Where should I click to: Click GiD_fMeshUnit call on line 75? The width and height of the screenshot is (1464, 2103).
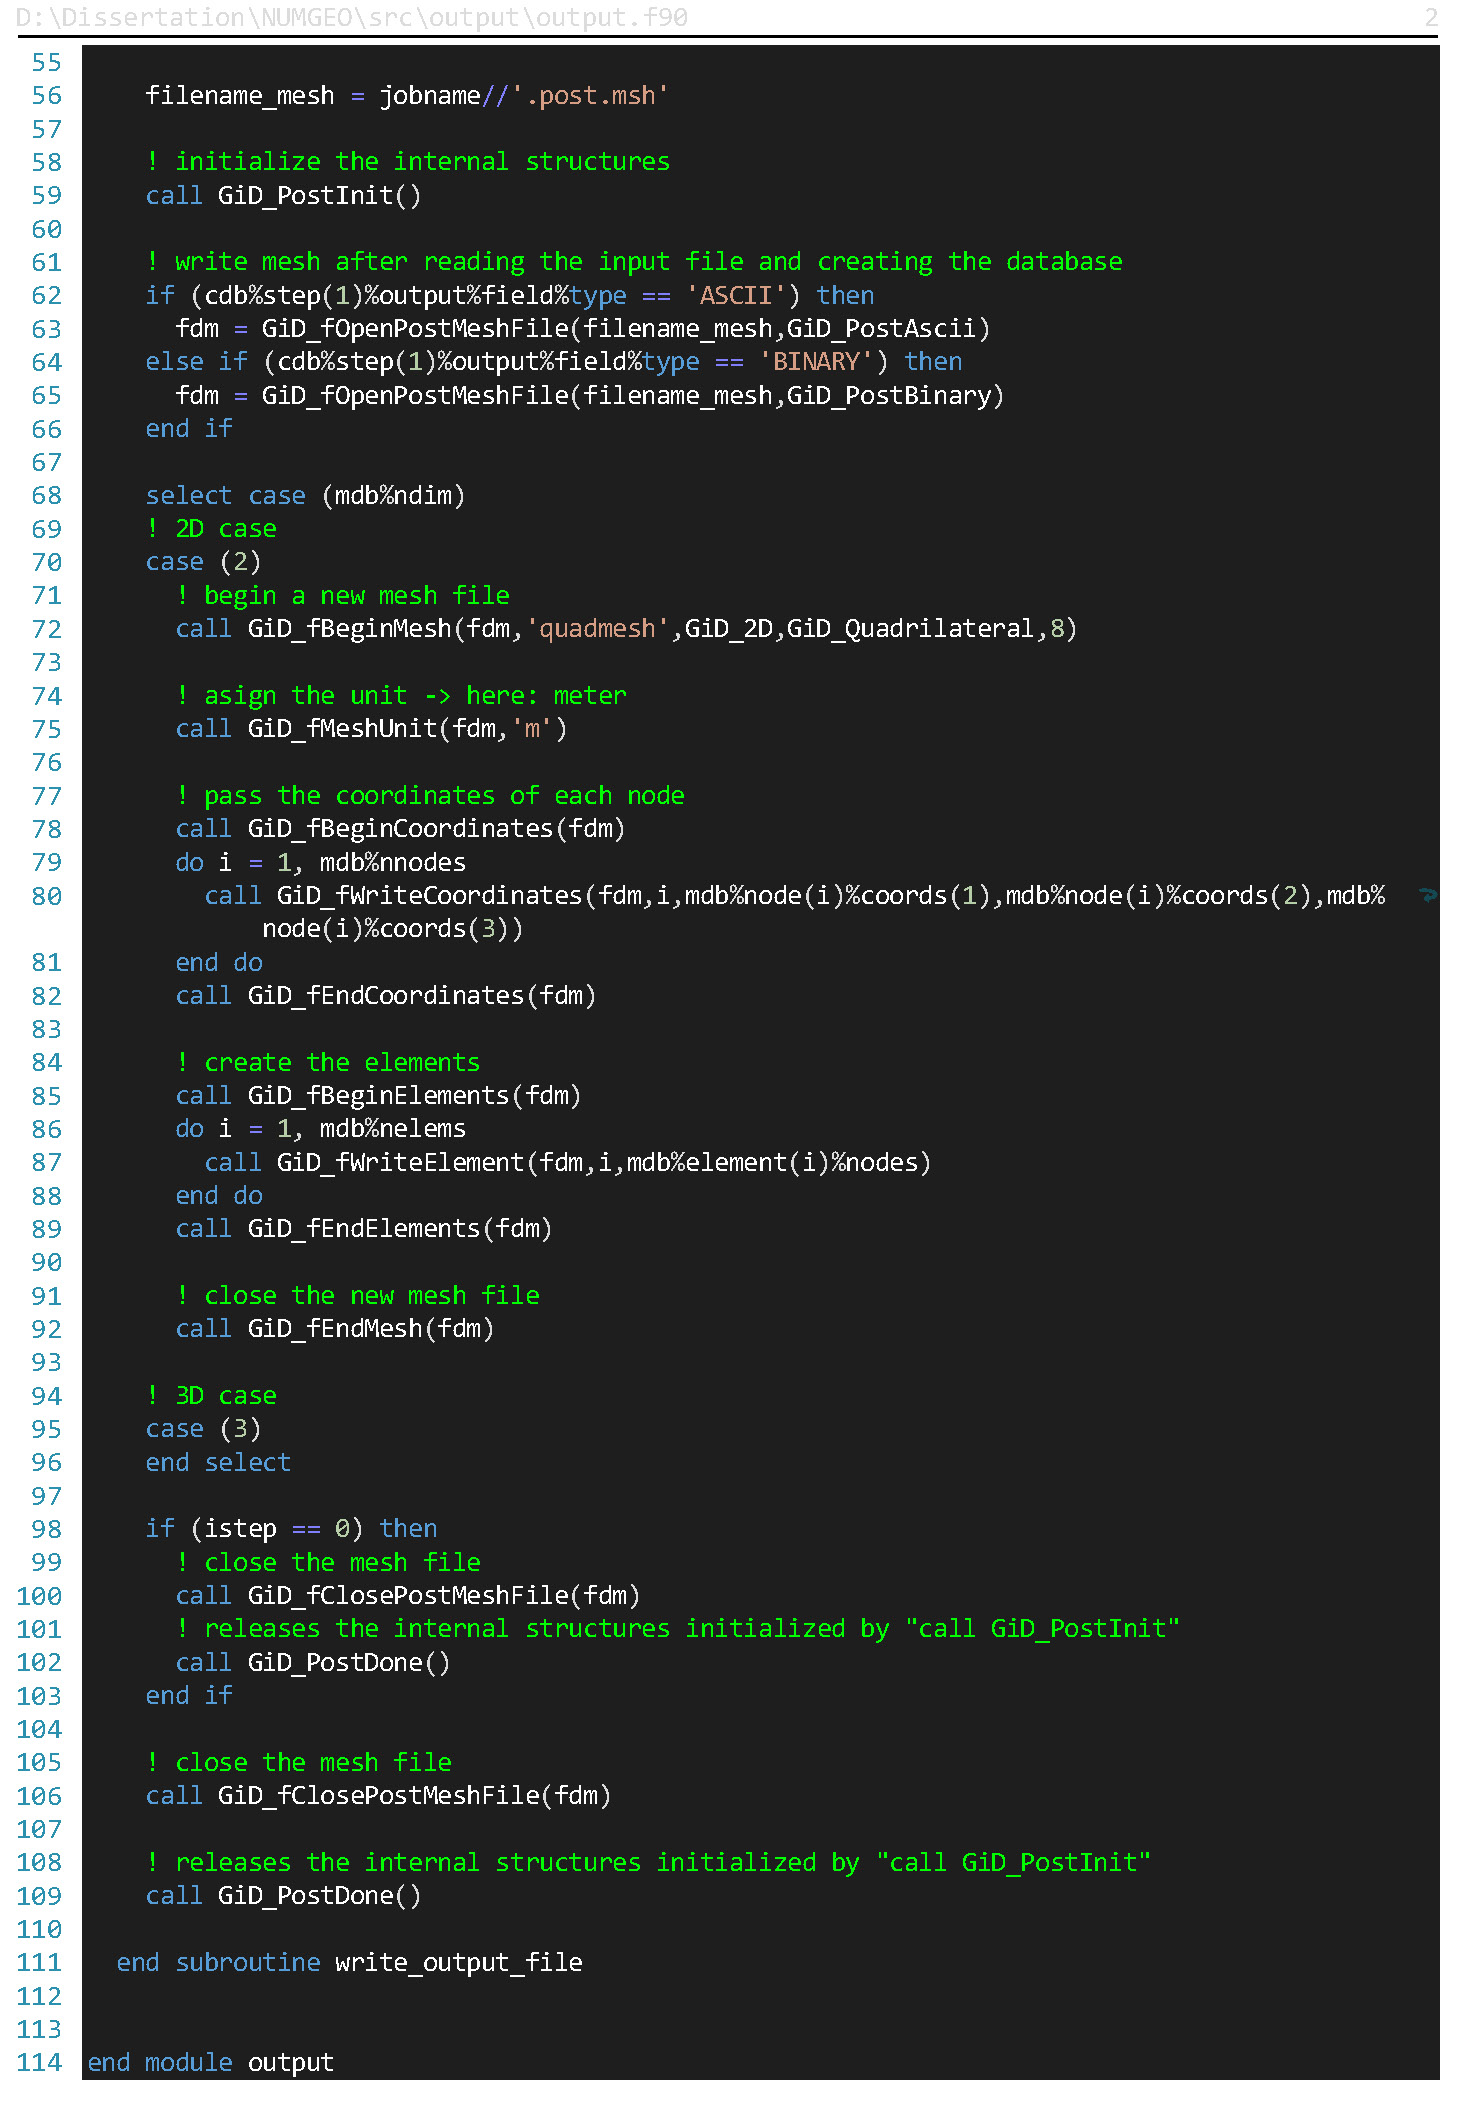(342, 728)
